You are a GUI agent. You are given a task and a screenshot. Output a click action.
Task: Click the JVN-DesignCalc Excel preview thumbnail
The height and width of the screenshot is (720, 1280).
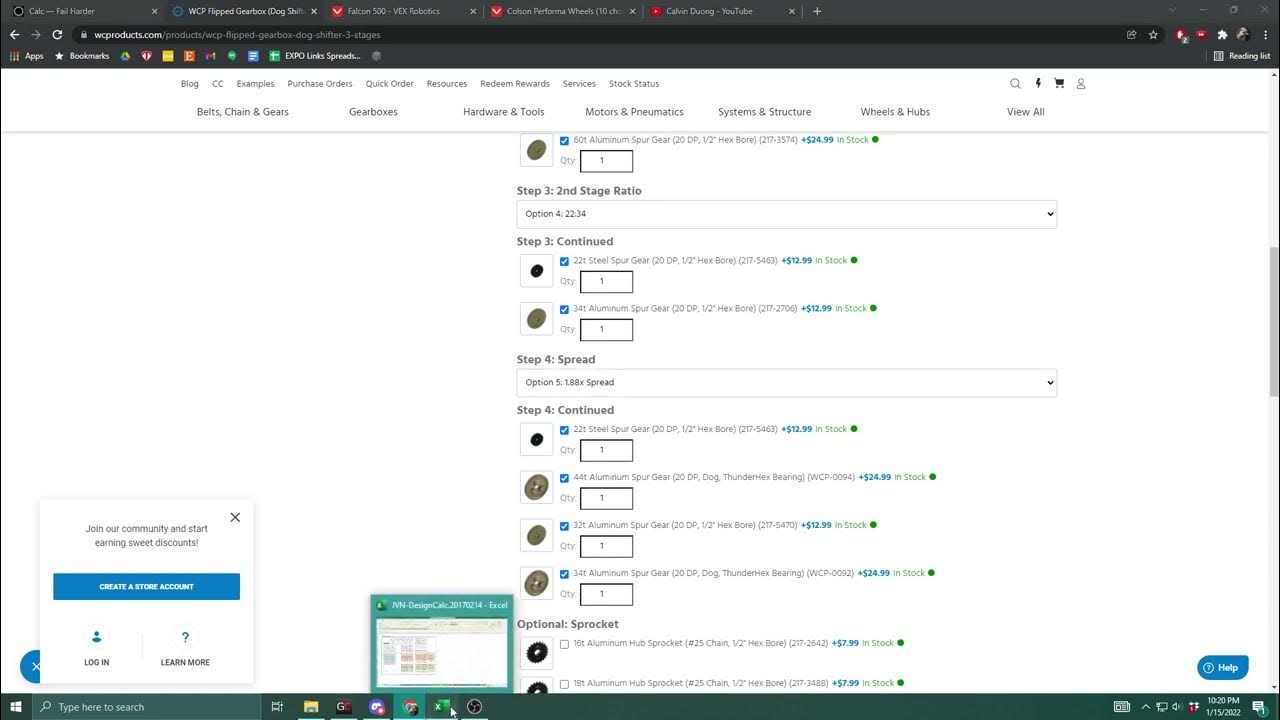[442, 643]
